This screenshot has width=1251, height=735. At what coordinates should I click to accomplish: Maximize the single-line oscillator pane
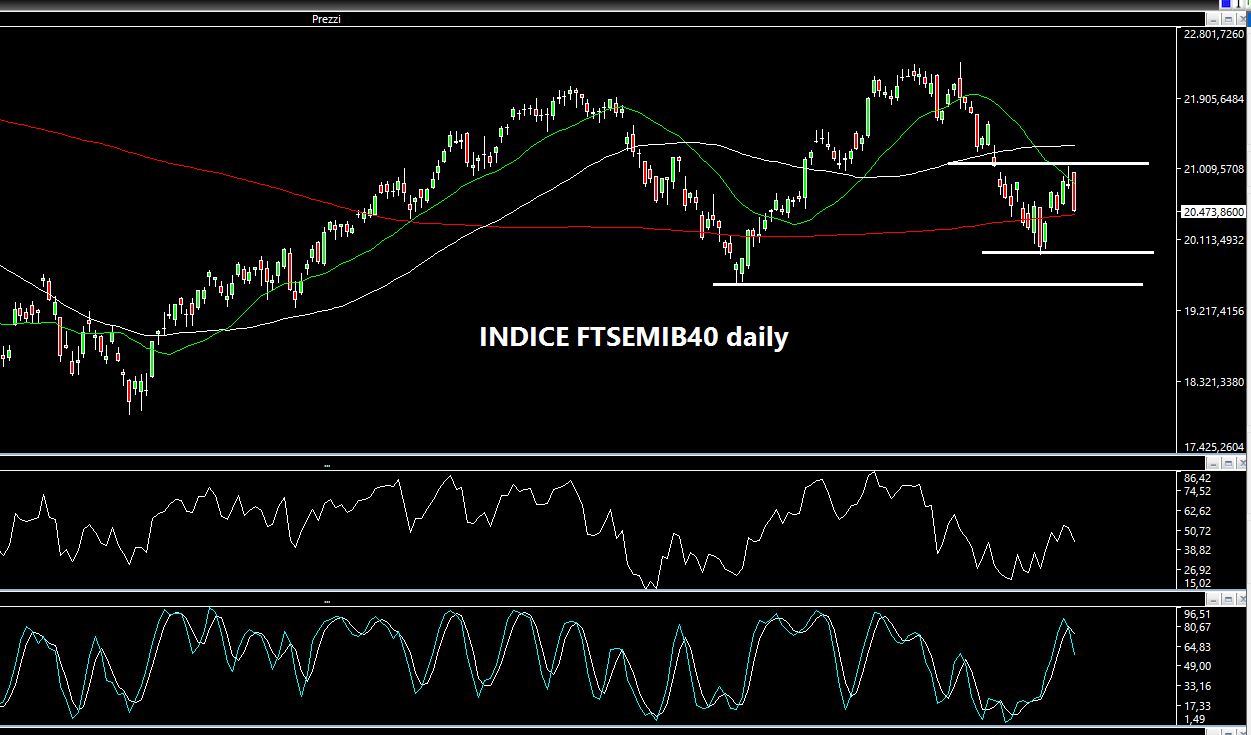click(1228, 465)
